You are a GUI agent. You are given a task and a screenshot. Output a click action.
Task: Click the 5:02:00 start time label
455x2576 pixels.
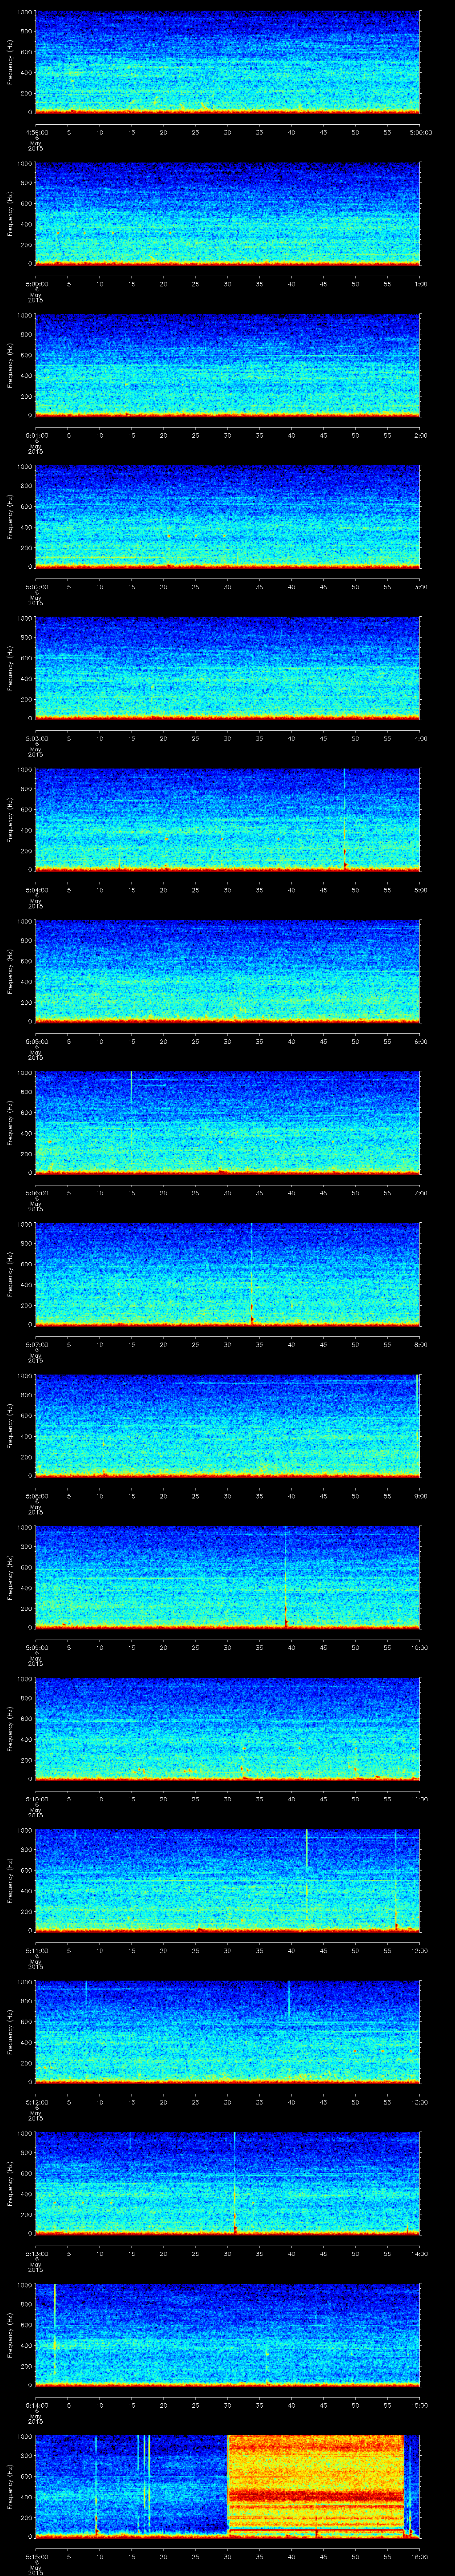[36, 587]
